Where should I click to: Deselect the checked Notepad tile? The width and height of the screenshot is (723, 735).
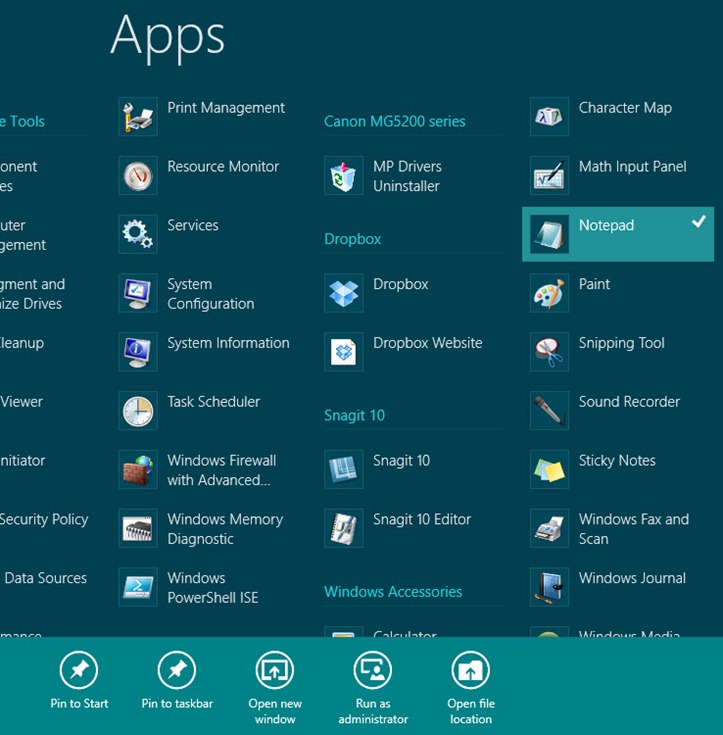click(x=617, y=235)
